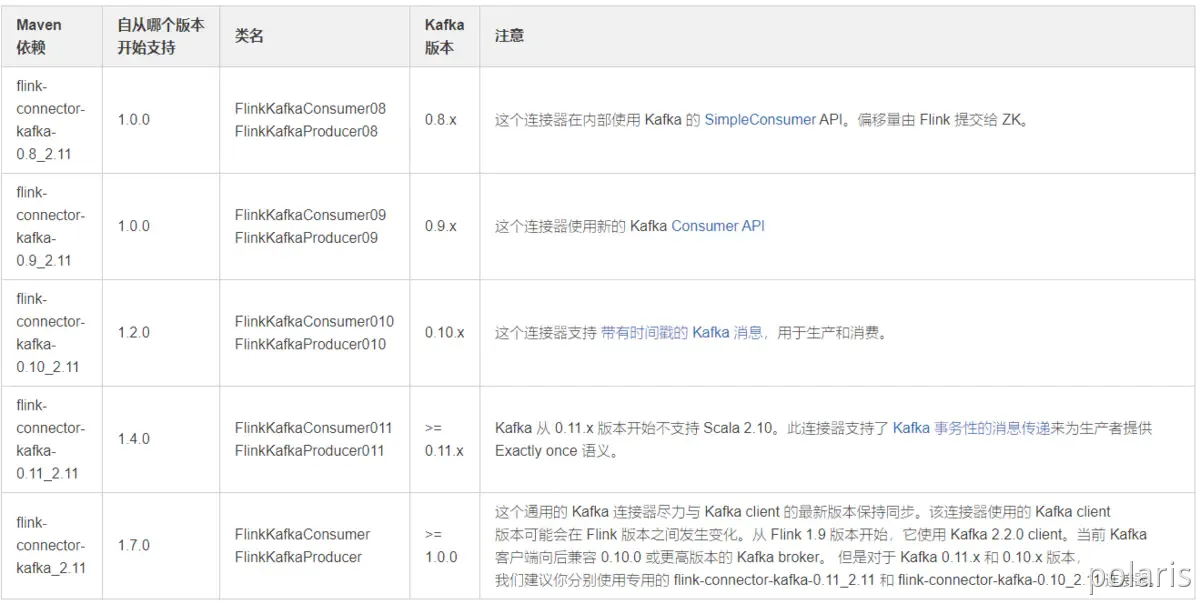Select the Kafka 版本 column header

pos(445,36)
